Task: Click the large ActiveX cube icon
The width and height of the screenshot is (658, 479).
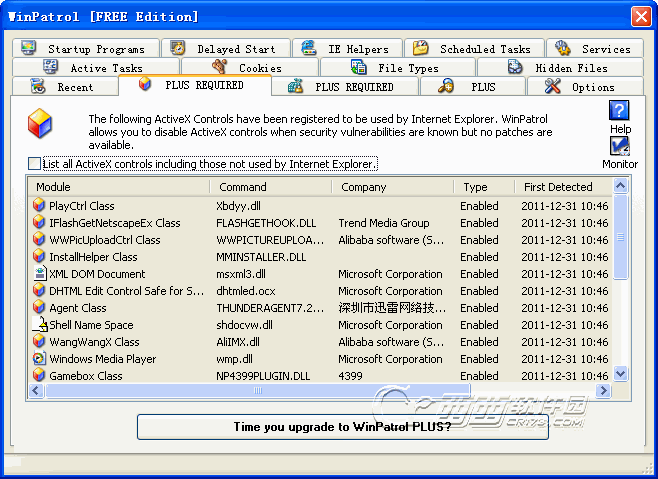Action: point(40,123)
